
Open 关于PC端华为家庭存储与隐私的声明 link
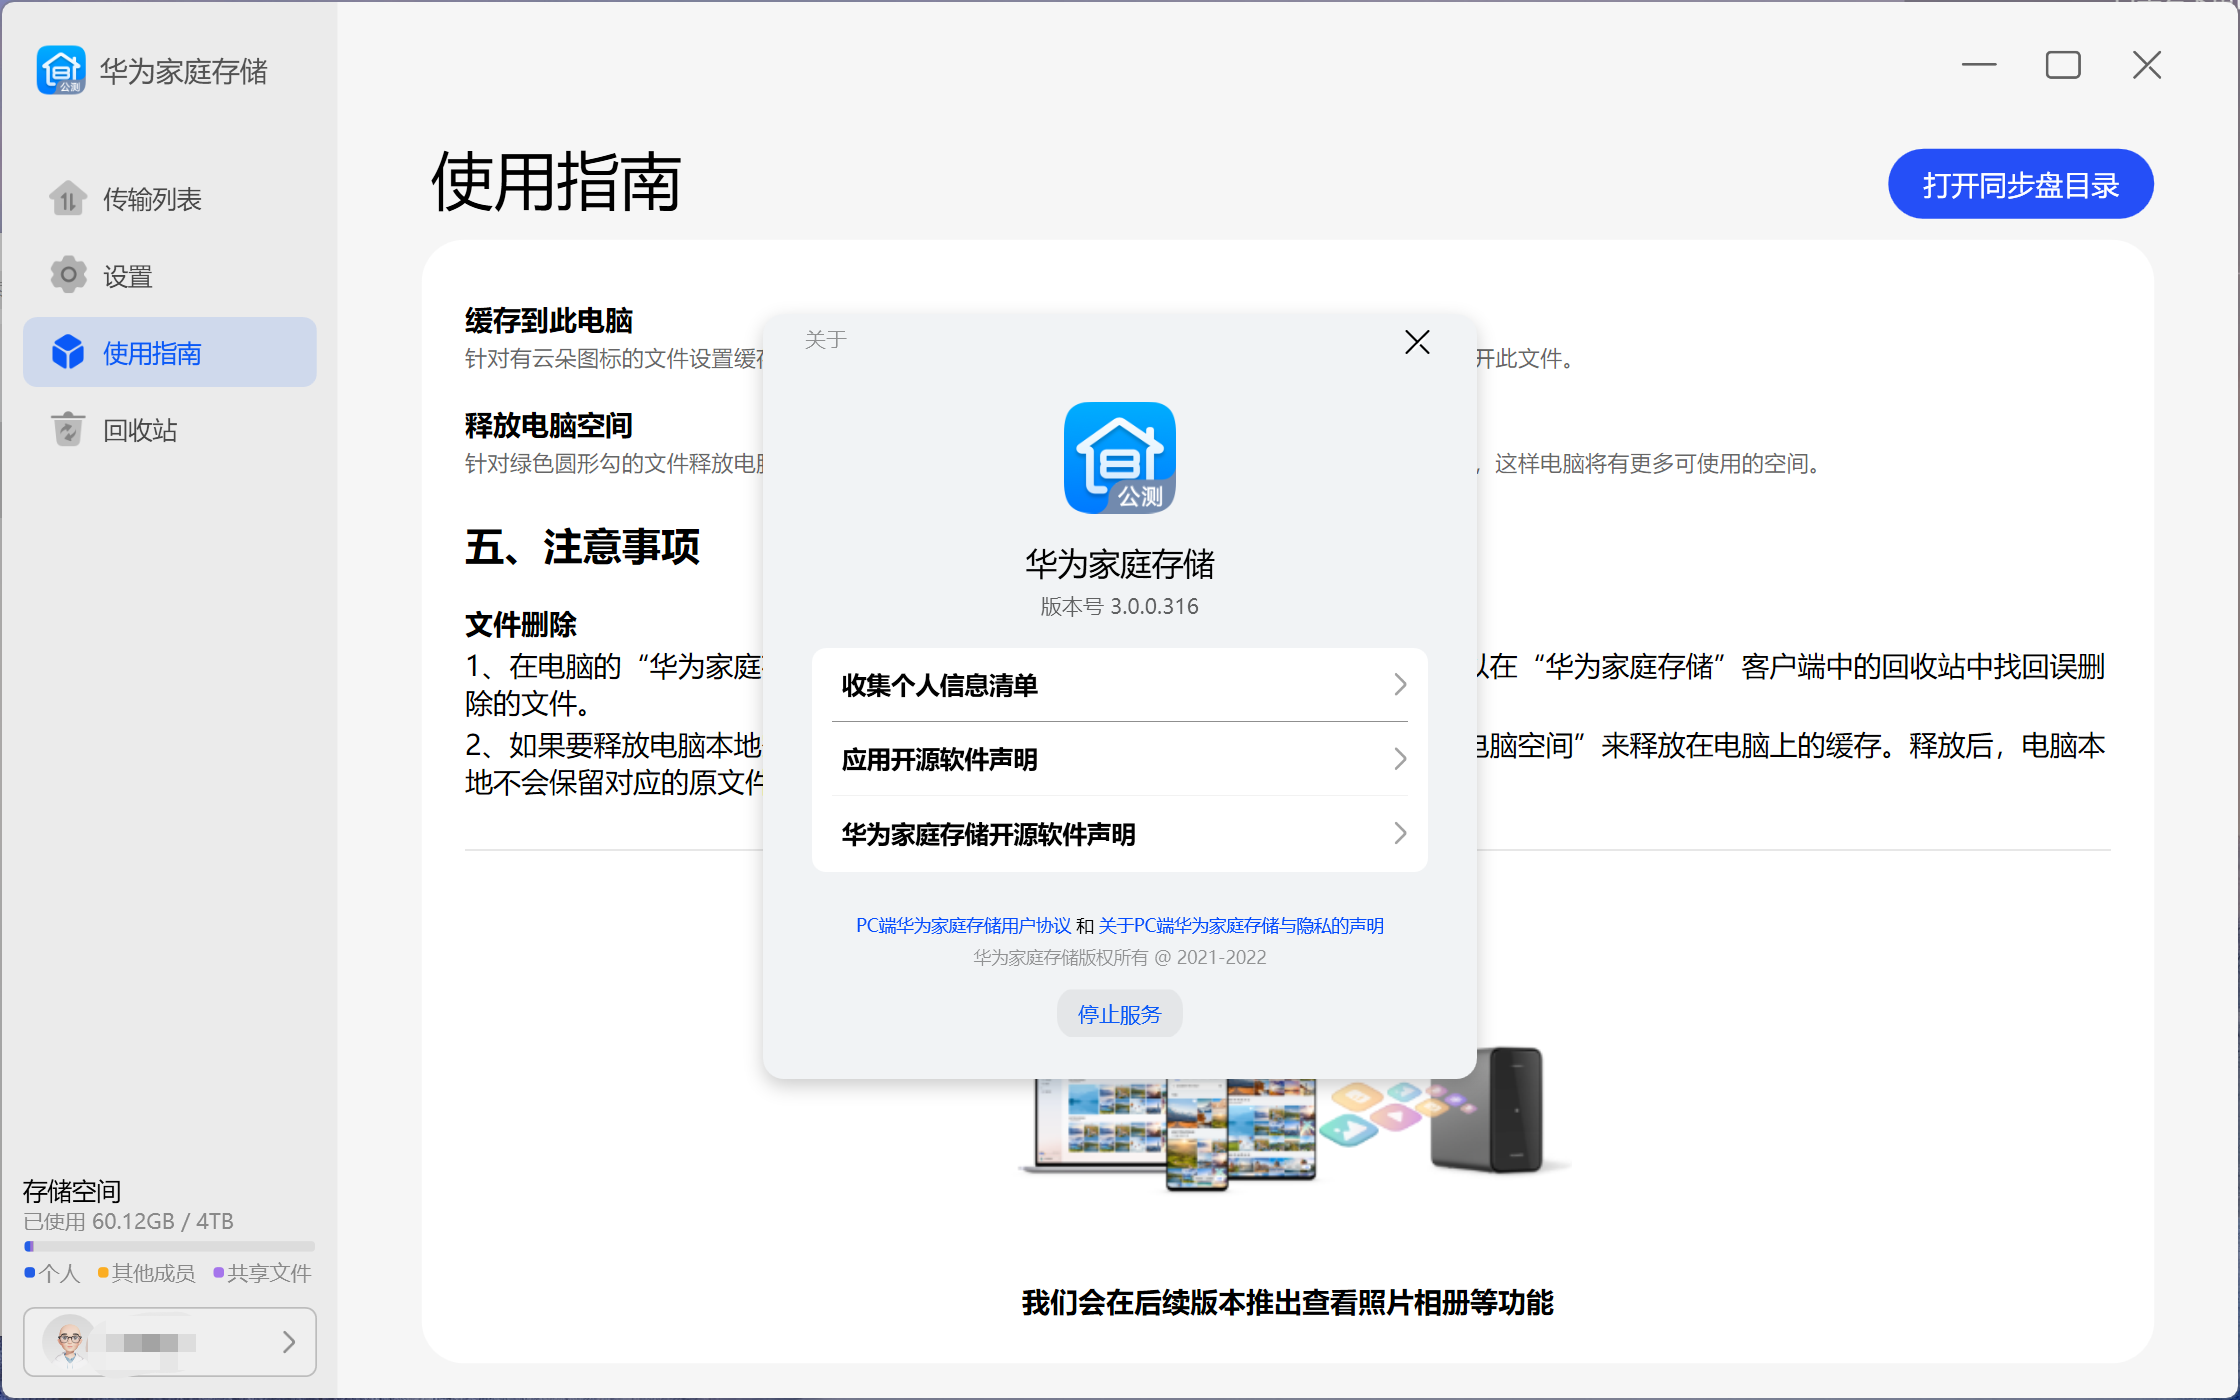1241,926
